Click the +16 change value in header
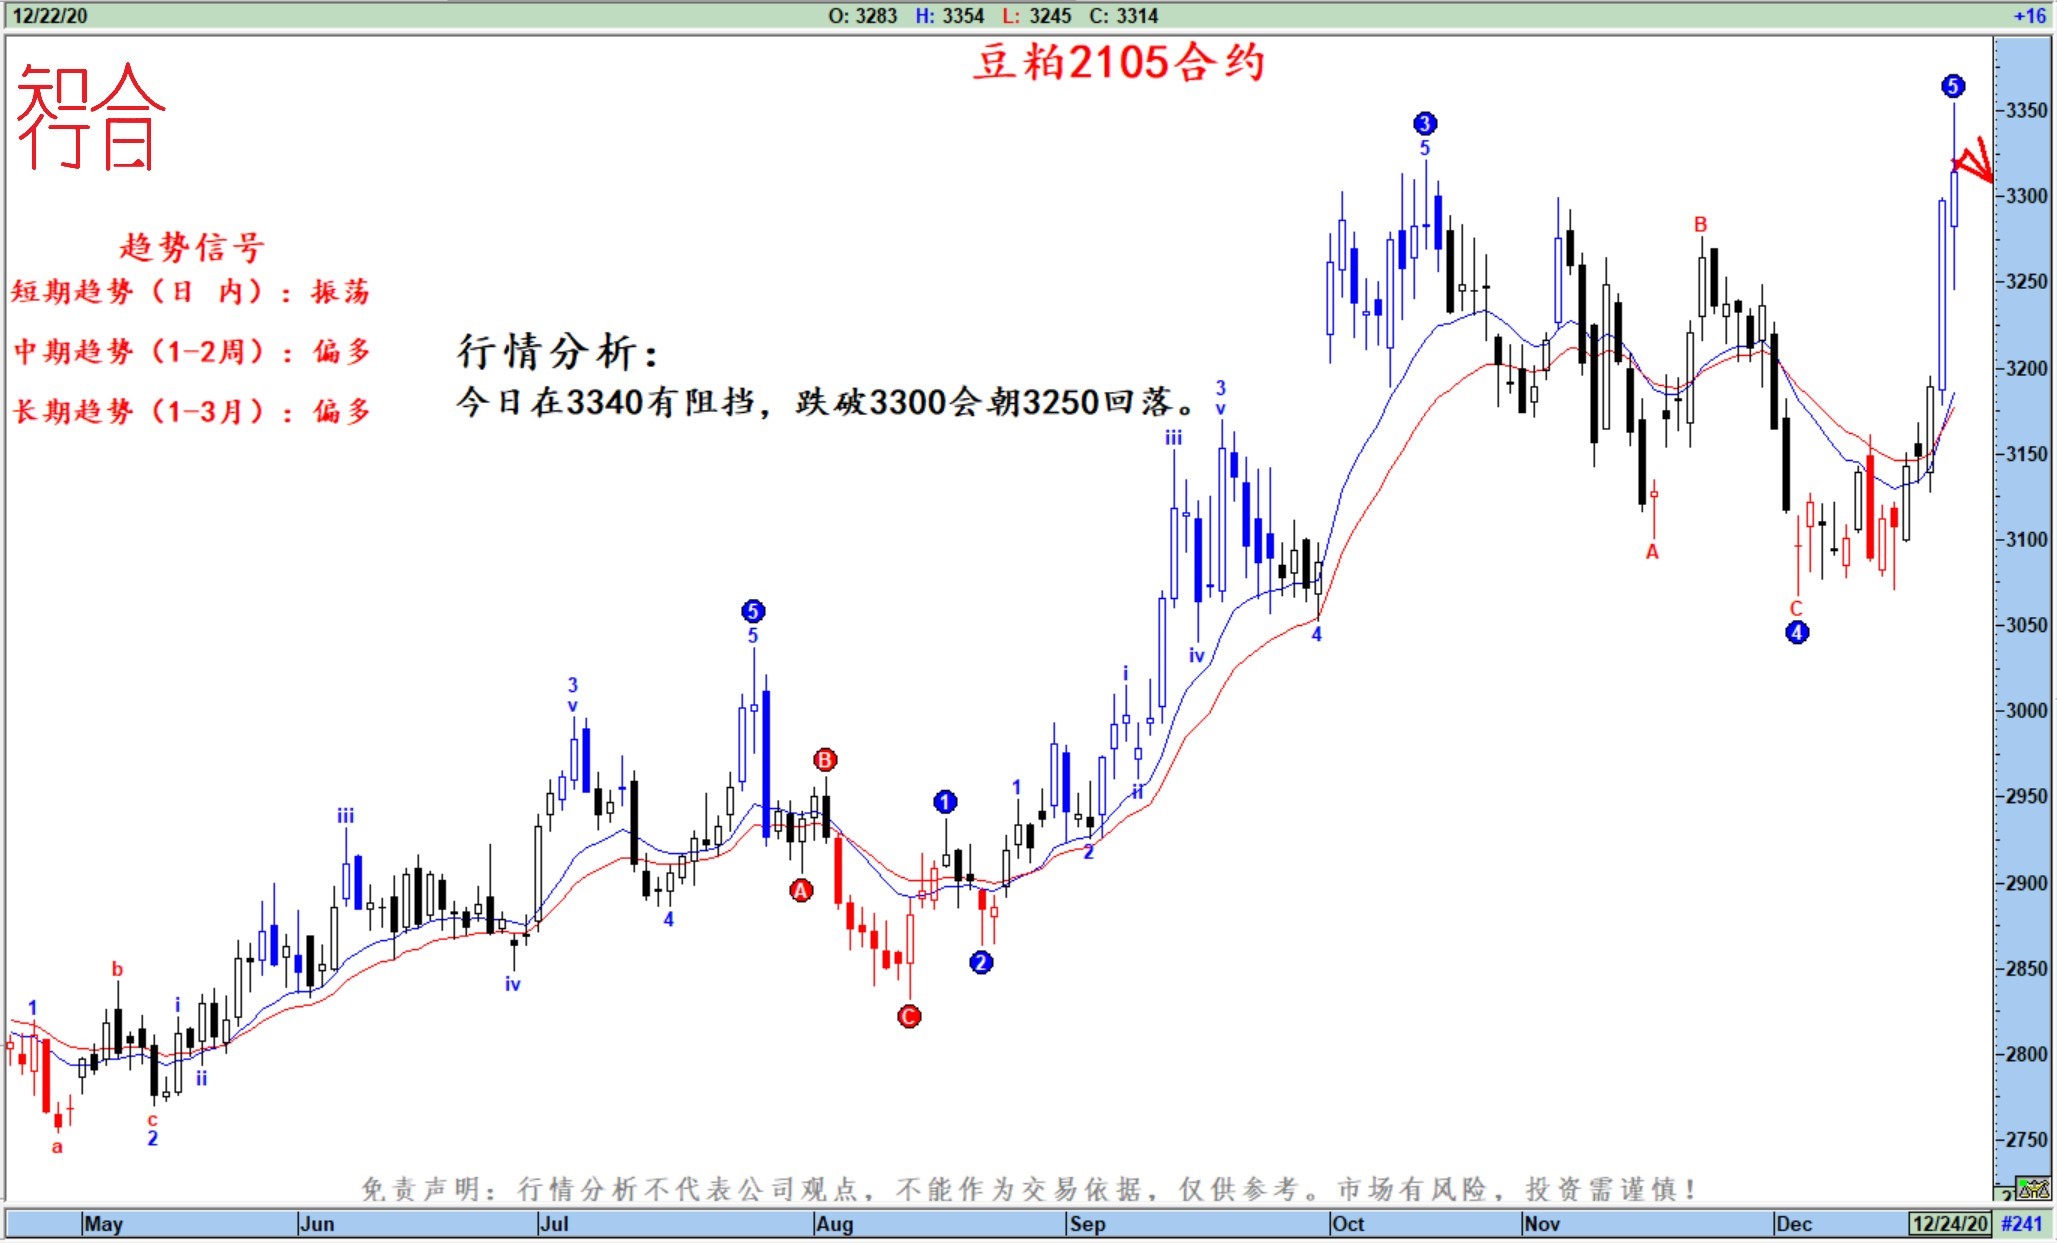Viewport: 2057px width, 1243px height. point(2029,15)
